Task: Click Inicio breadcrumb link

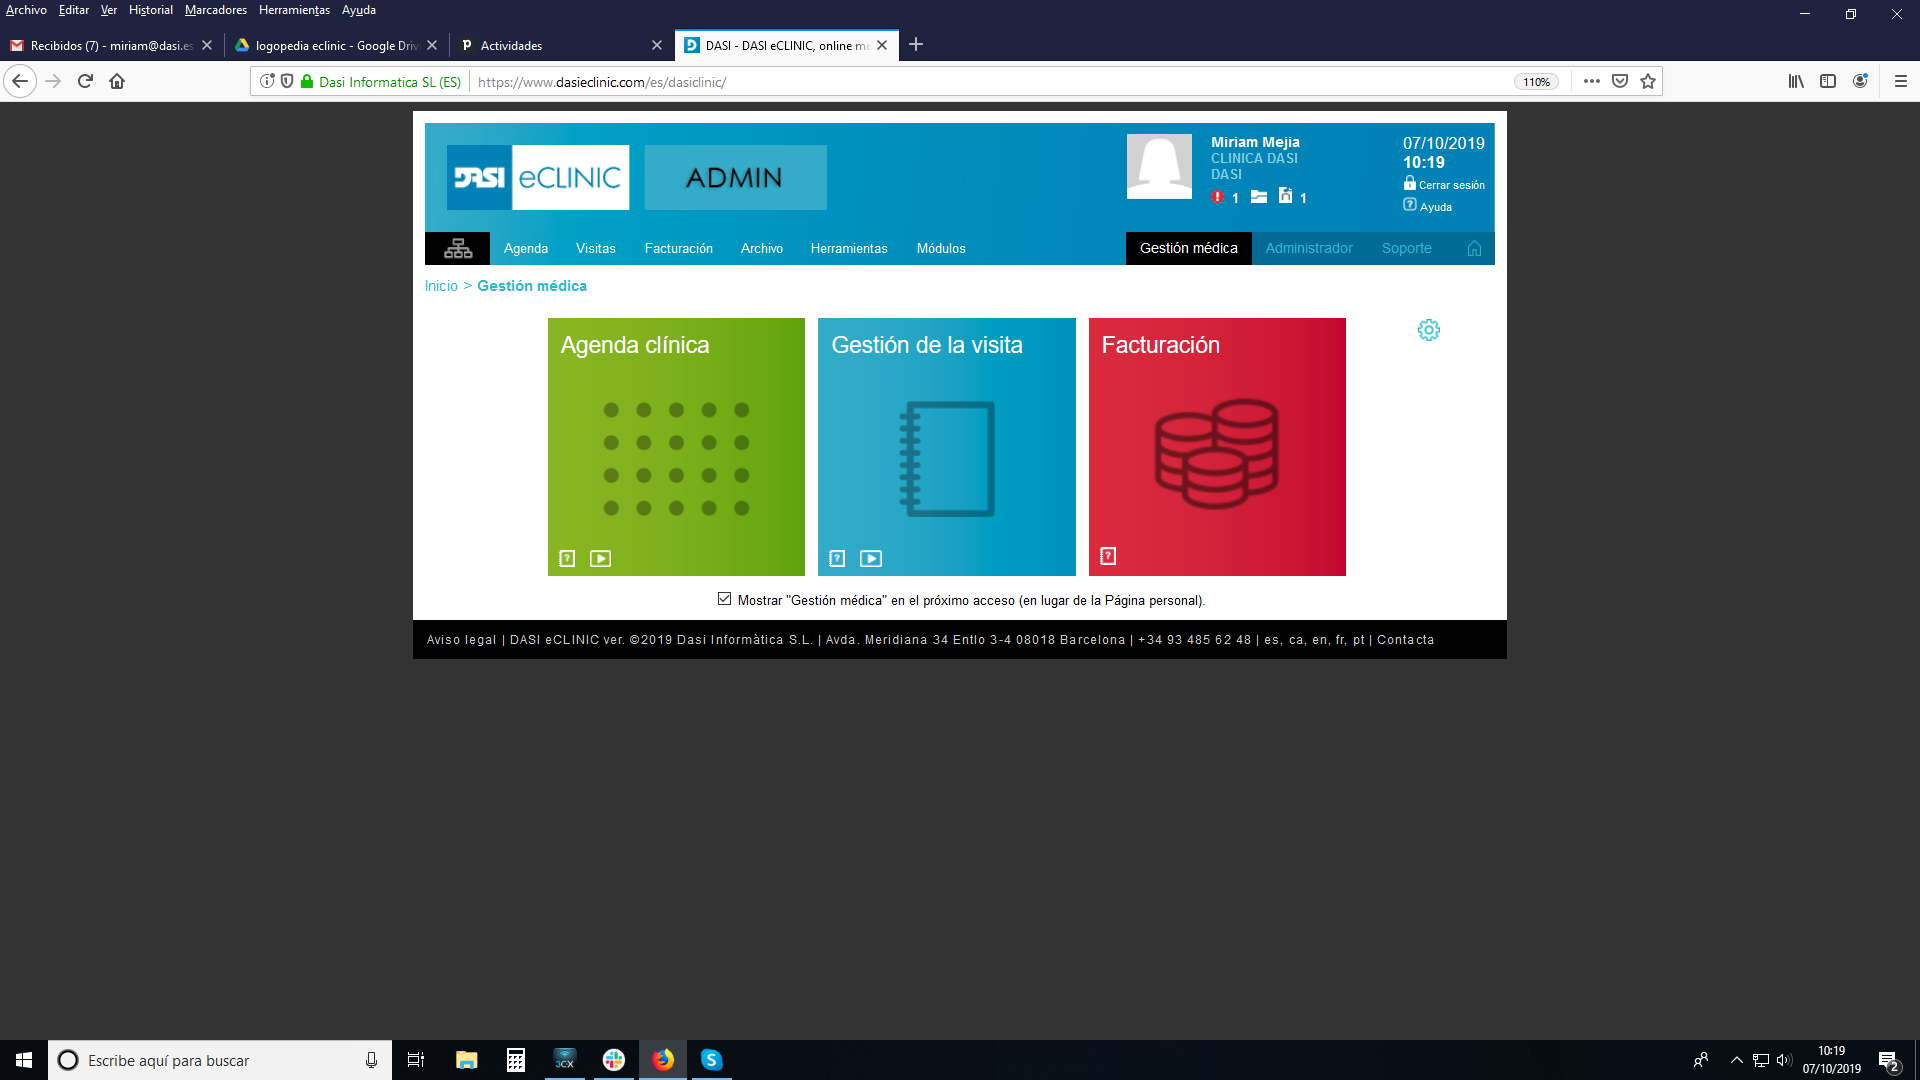Action: pyautogui.click(x=441, y=286)
